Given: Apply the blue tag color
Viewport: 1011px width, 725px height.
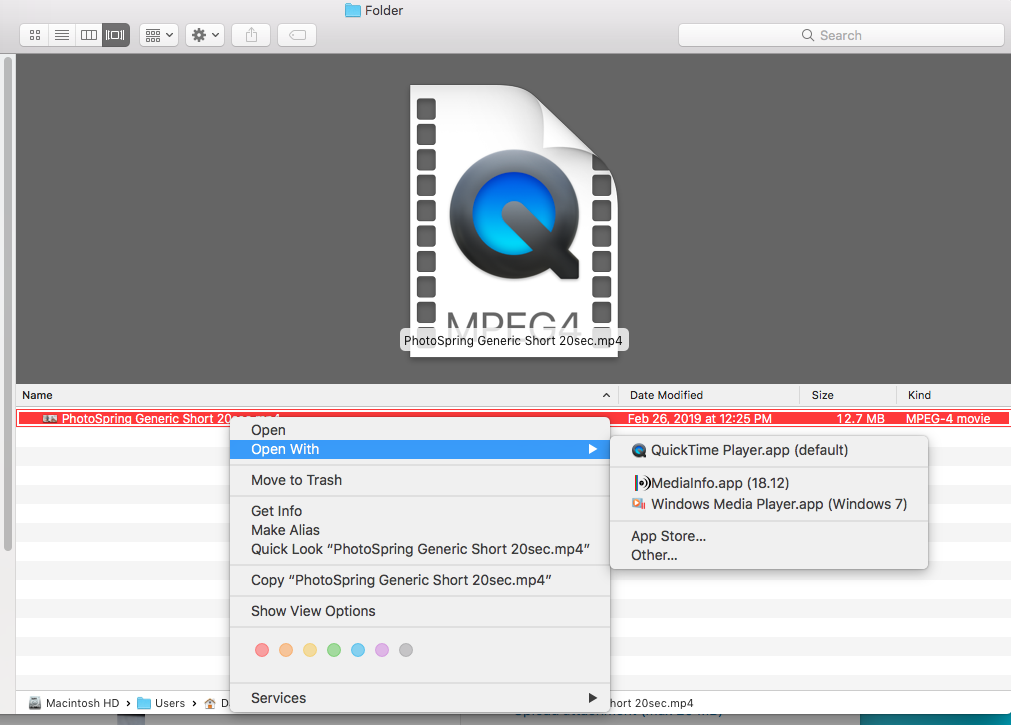Looking at the screenshot, I should pos(358,650).
